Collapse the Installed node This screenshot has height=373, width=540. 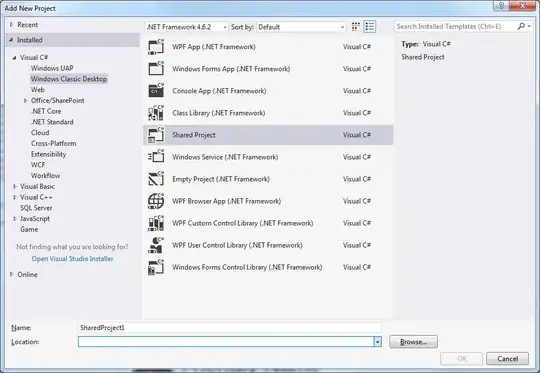pos(11,40)
